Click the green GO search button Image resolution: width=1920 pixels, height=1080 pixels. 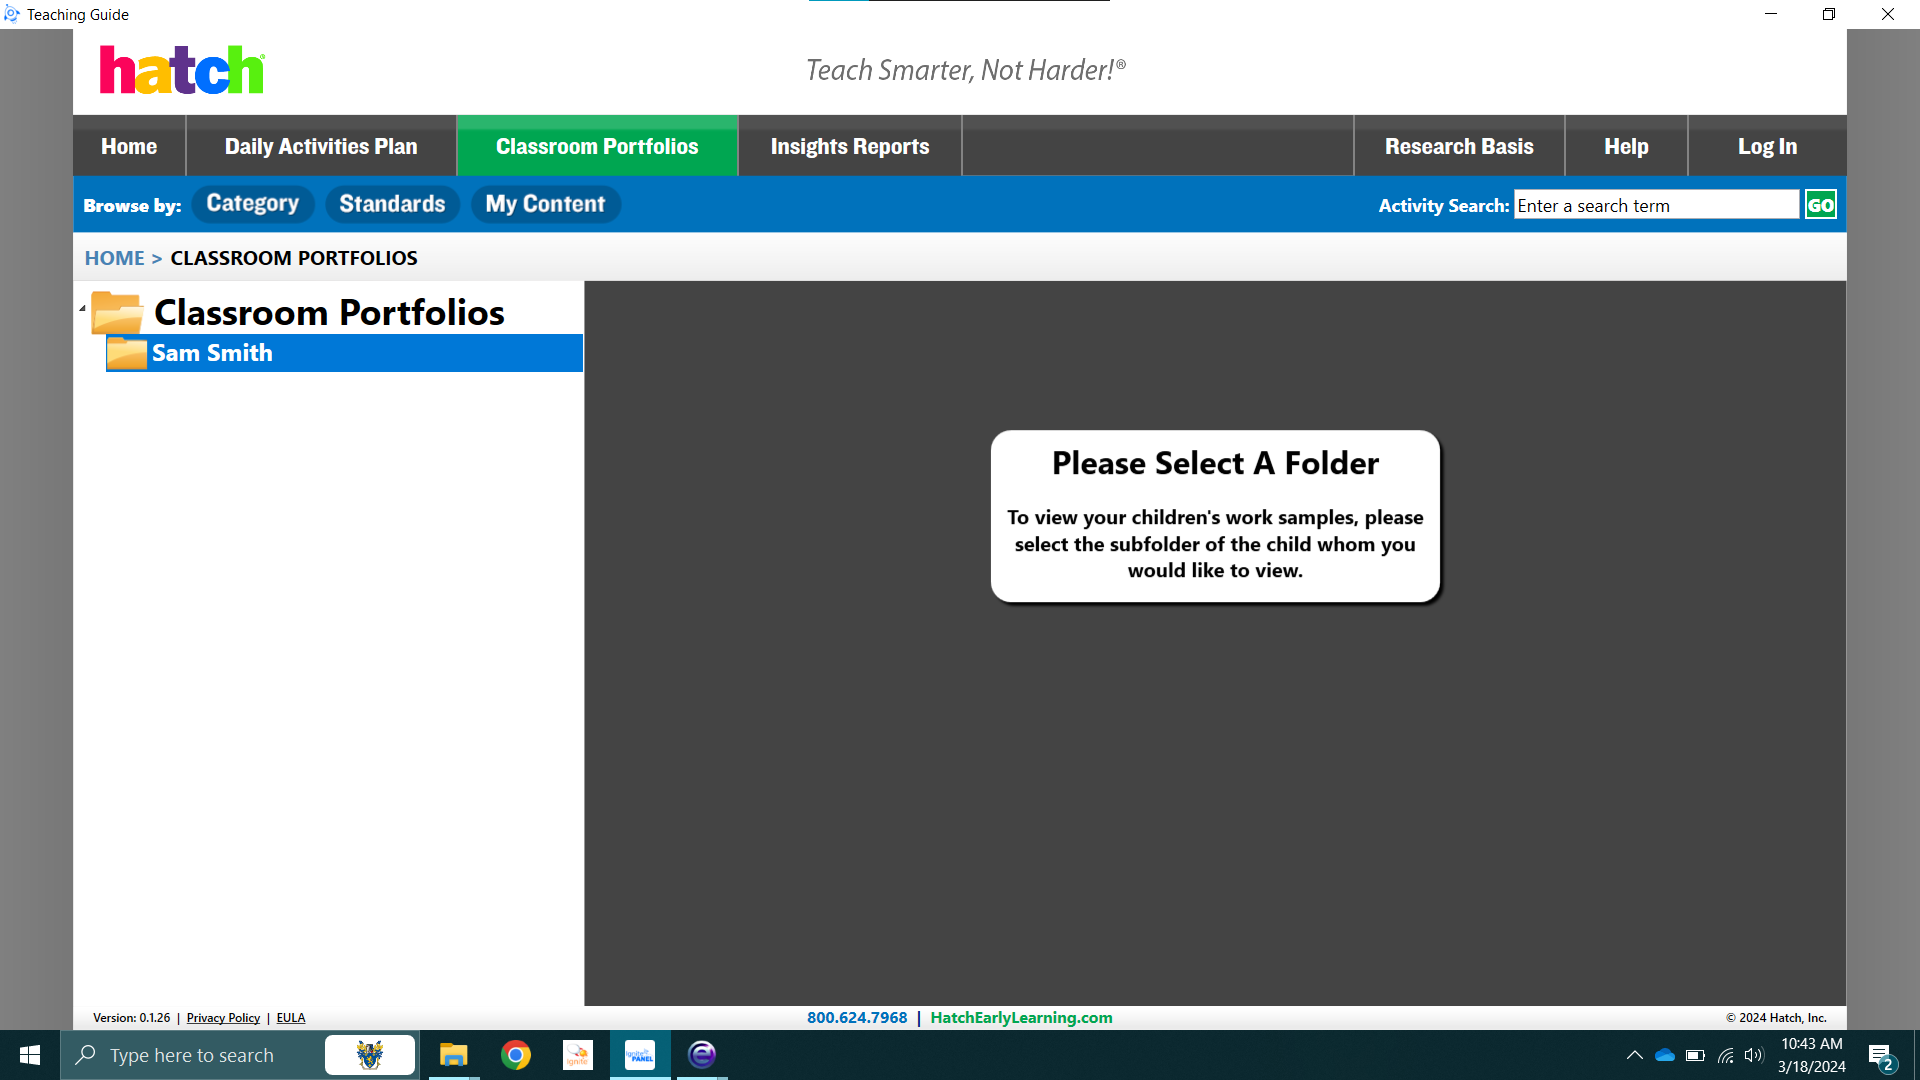coord(1821,205)
